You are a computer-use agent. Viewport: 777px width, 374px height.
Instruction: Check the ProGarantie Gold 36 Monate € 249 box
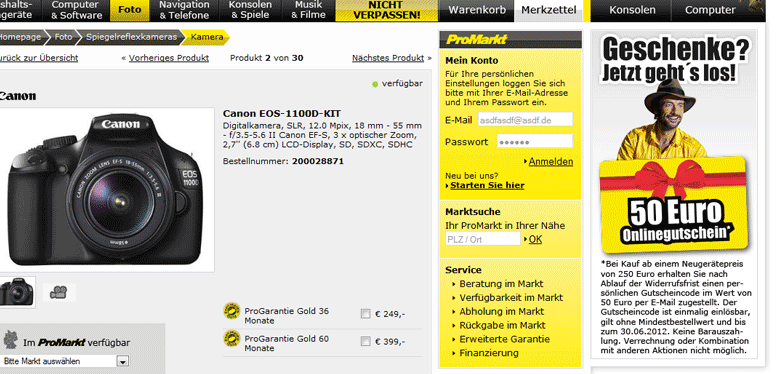[x=366, y=314]
